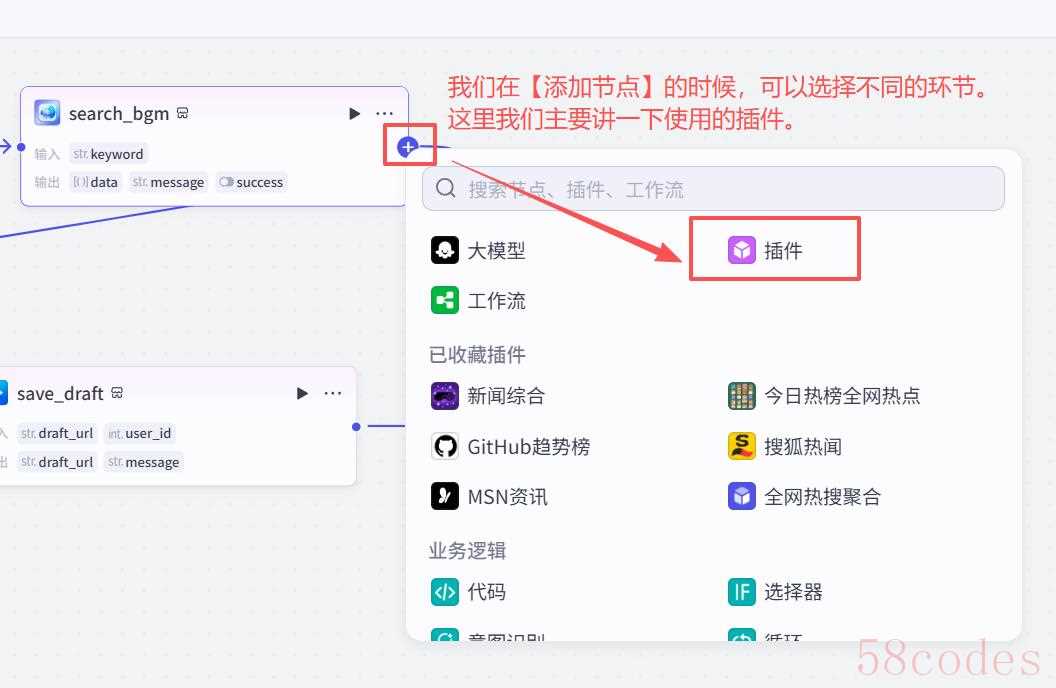
Task: Click the save_draft output connection port
Action: coord(356,427)
